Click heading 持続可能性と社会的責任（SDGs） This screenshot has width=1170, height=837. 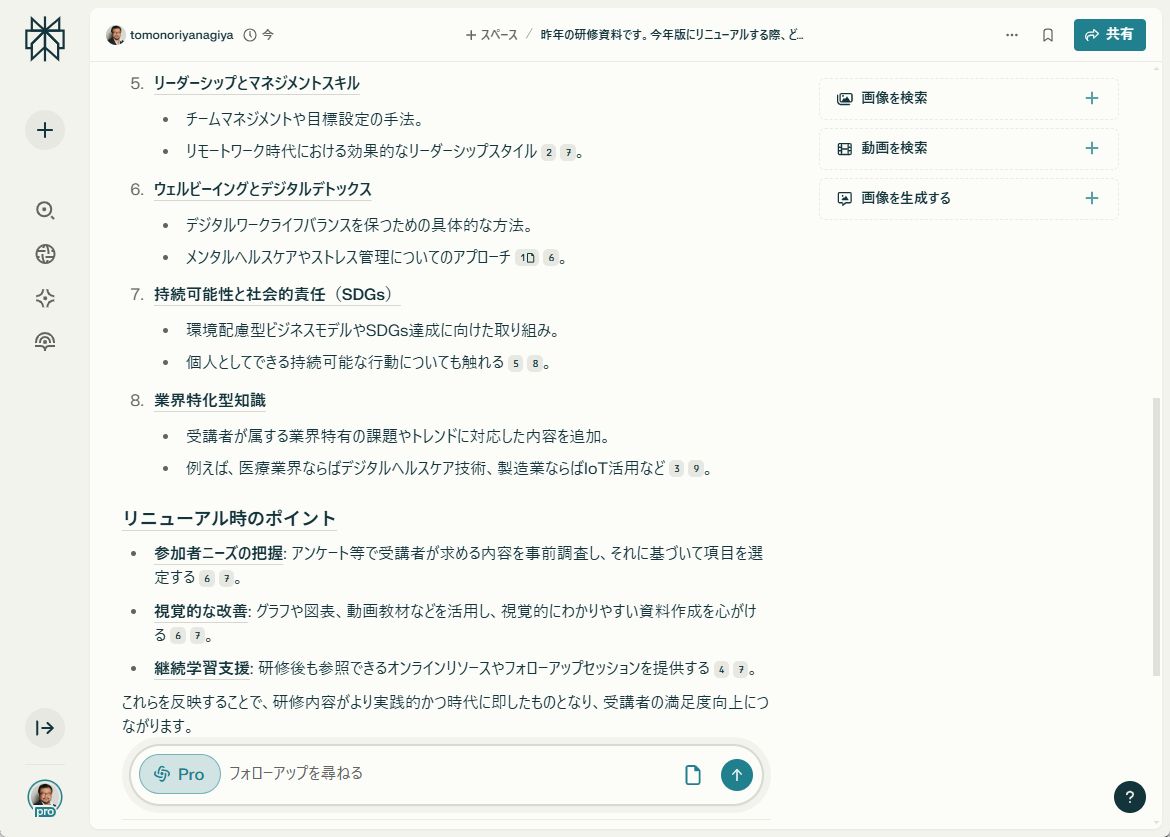(277, 295)
